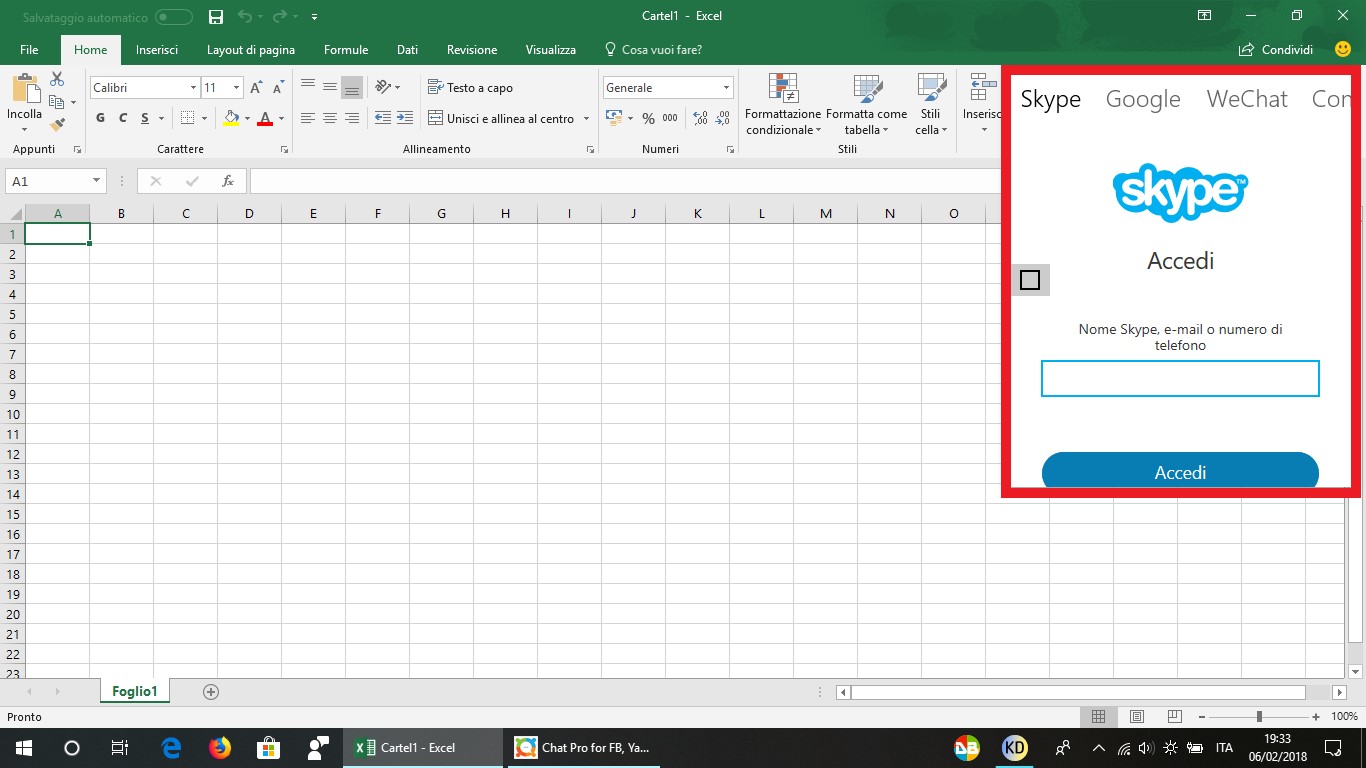Screen dimensions: 1366x768
Task: Apply thousands separator 000 style
Action: (x=670, y=118)
